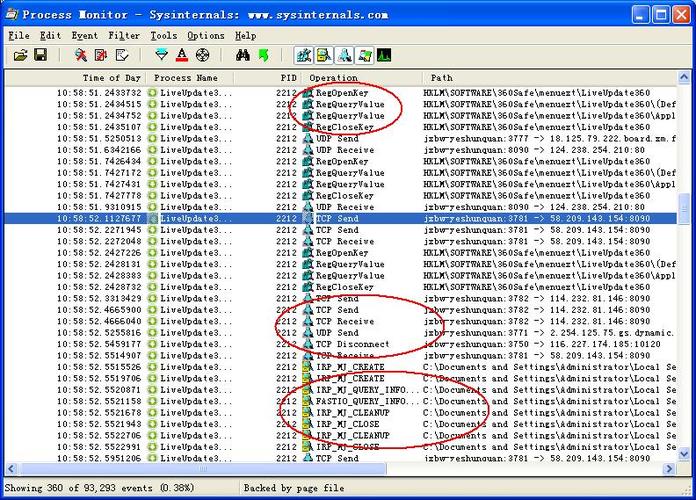Click file icon of IRP_MJ_QUERY_INFO row

(308, 390)
